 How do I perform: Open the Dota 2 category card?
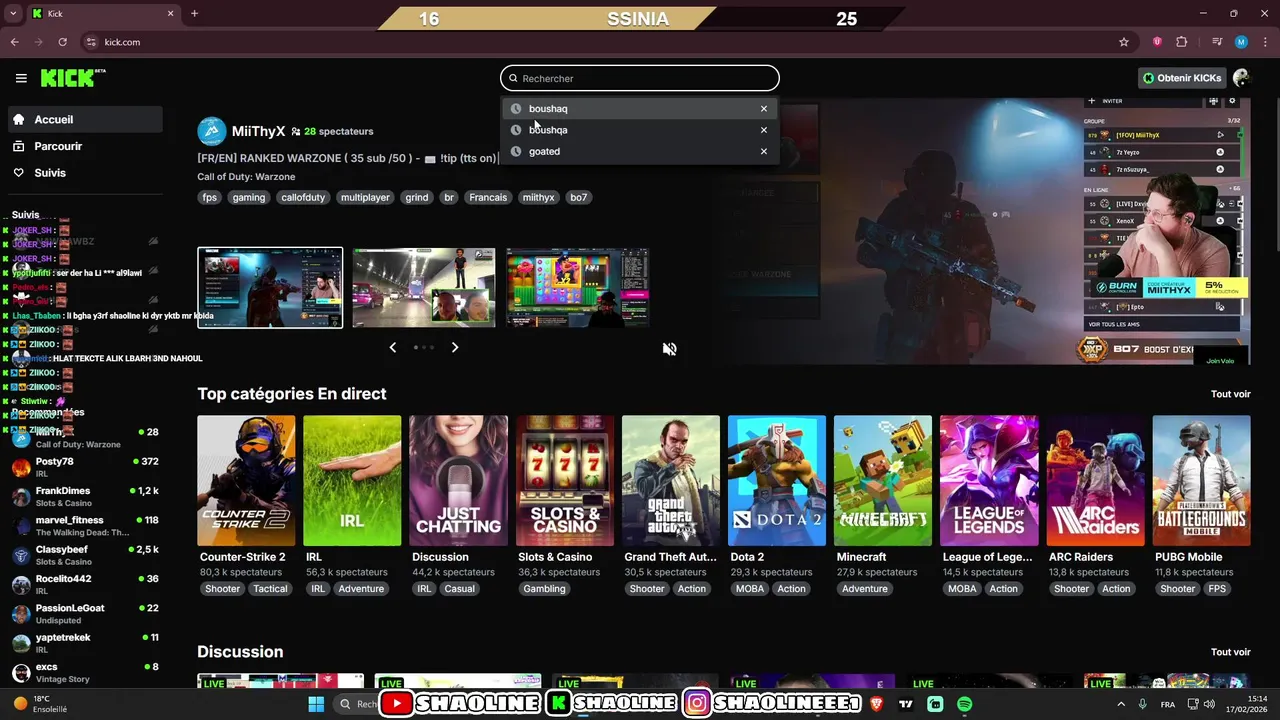point(777,481)
